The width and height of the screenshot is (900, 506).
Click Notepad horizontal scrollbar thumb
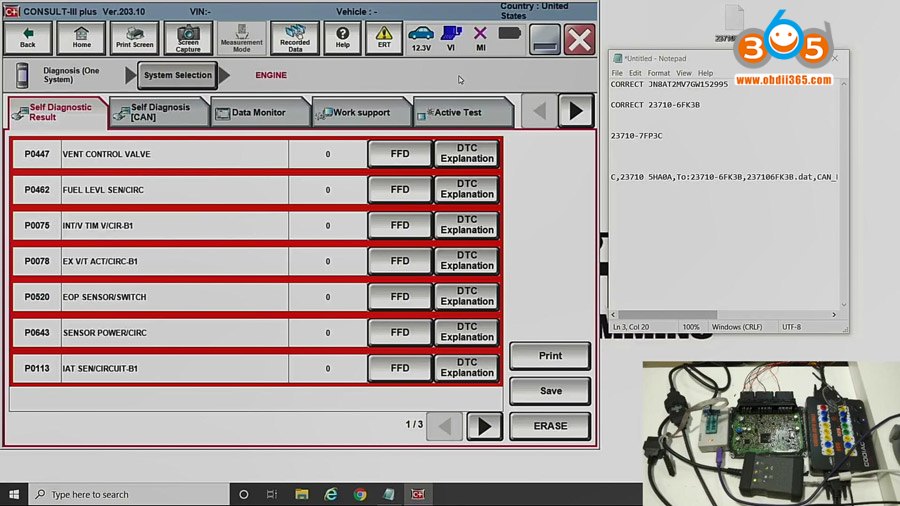point(668,314)
